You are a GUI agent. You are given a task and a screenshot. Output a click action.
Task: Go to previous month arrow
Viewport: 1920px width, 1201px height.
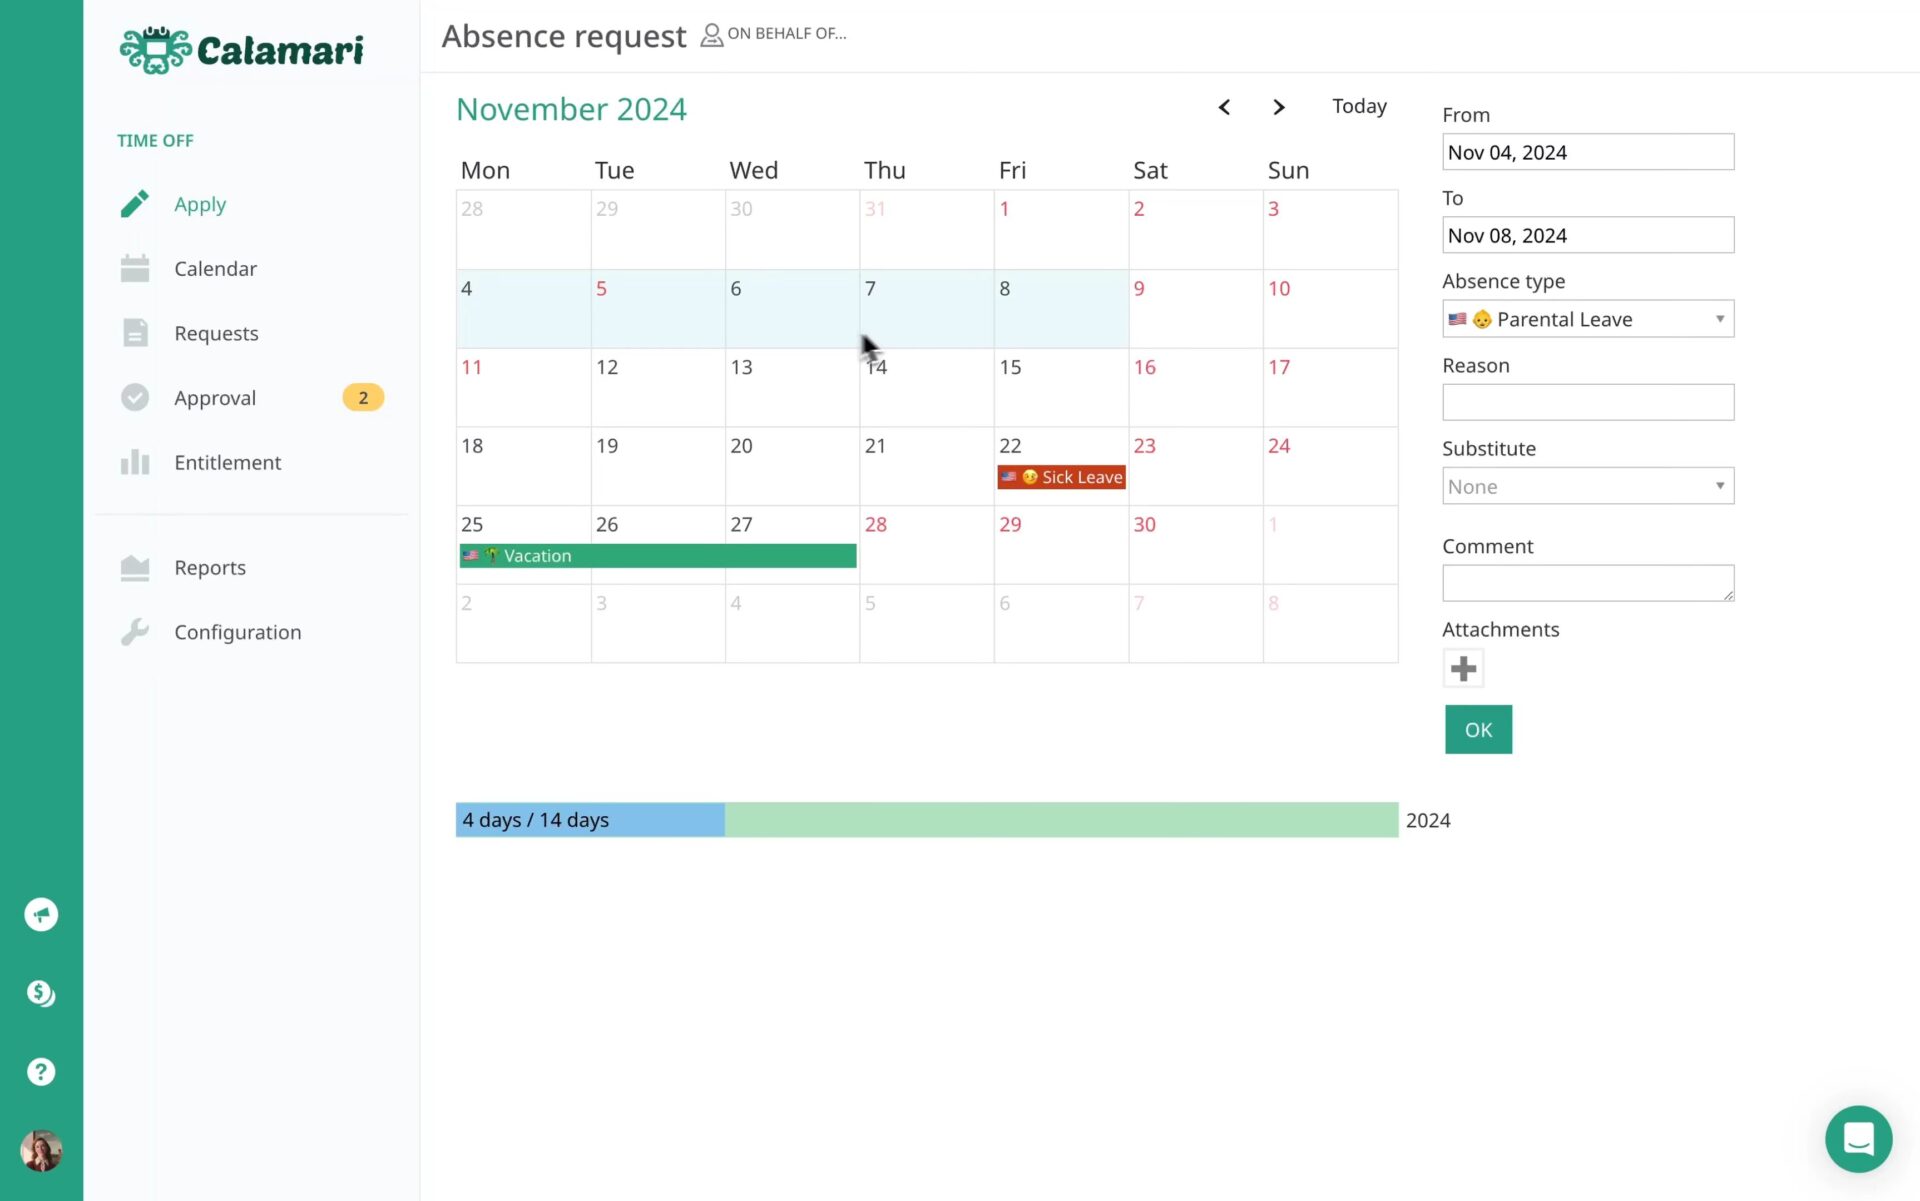point(1224,107)
